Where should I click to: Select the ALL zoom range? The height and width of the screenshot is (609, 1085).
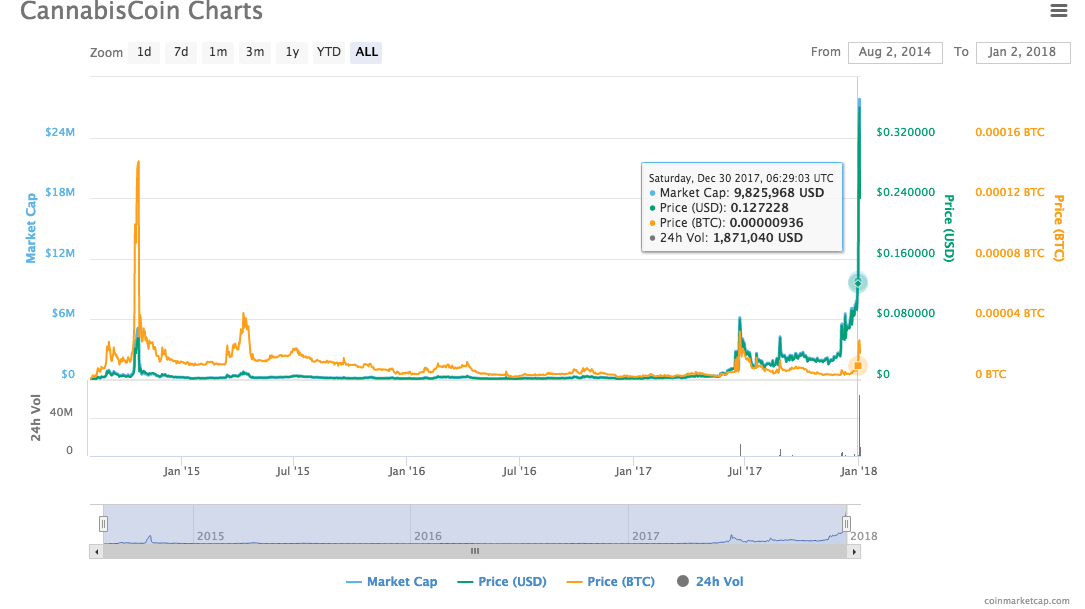(366, 52)
